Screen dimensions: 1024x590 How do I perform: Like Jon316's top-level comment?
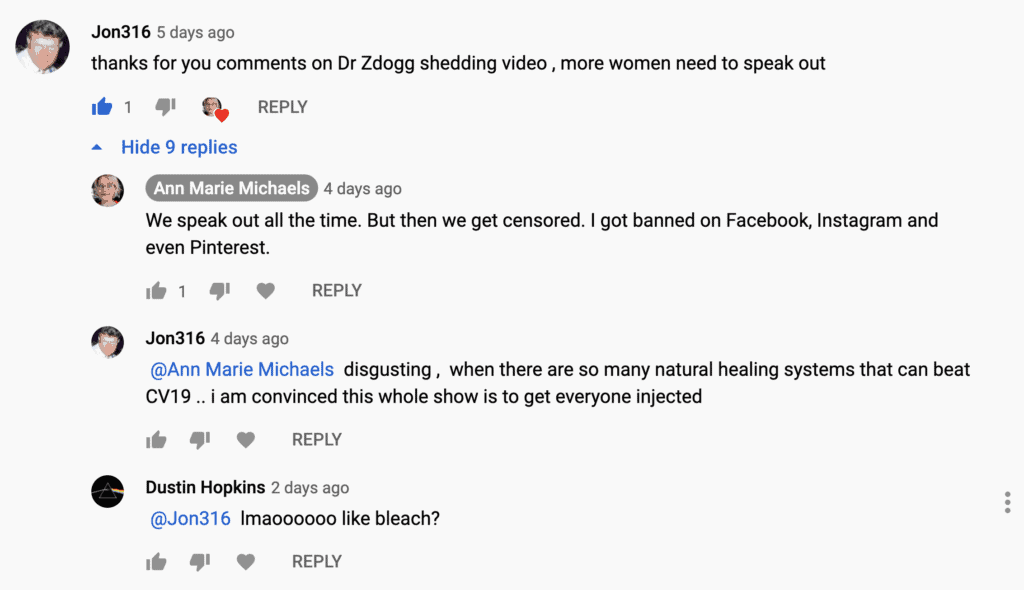[102, 106]
